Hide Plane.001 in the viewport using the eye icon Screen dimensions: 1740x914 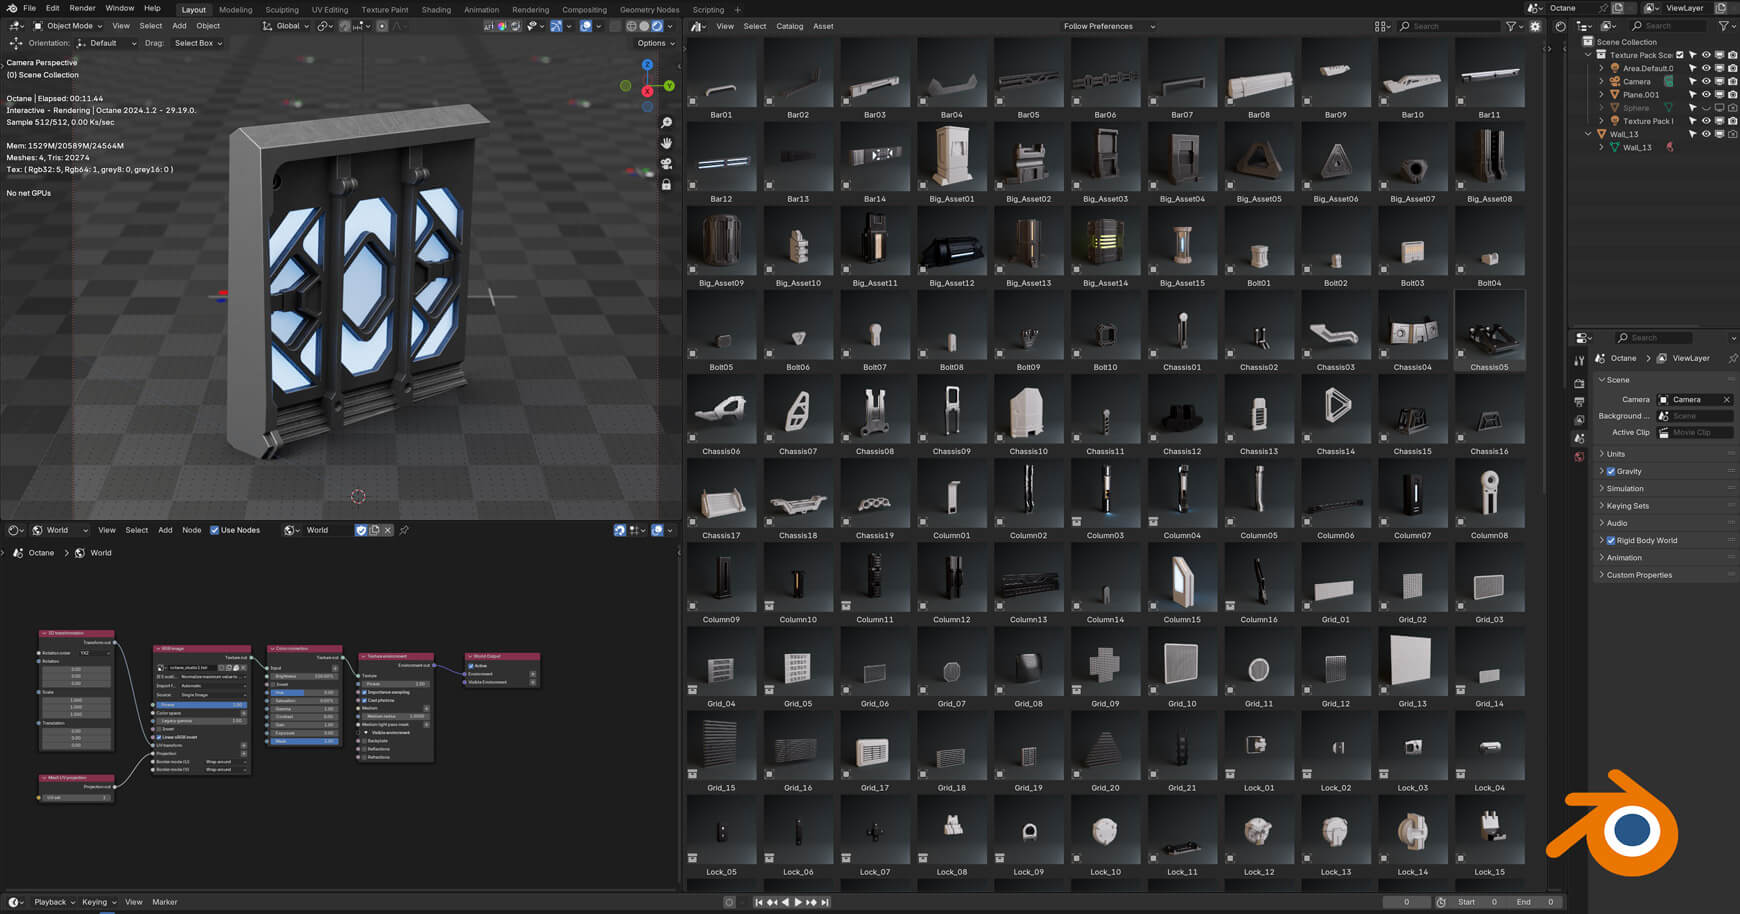click(x=1706, y=94)
